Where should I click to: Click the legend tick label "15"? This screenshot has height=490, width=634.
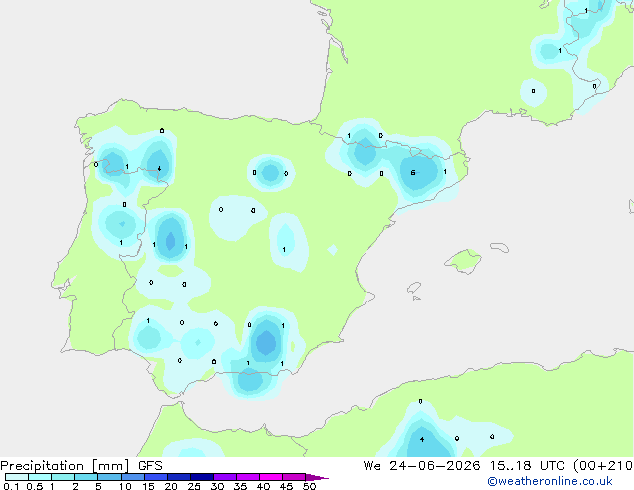pyautogui.click(x=148, y=486)
